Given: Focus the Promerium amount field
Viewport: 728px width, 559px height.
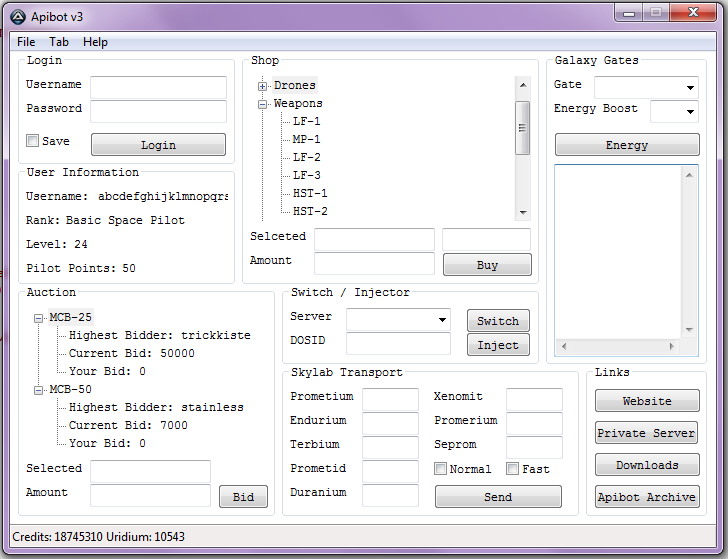Looking at the screenshot, I should (x=534, y=423).
